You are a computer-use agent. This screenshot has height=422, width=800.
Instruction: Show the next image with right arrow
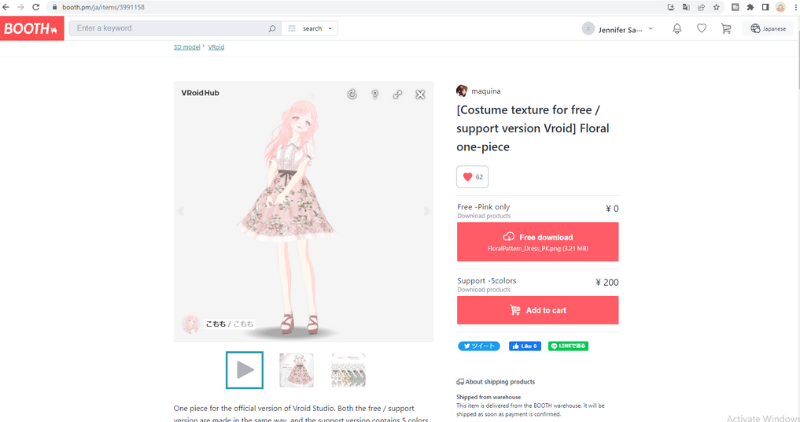(427, 211)
